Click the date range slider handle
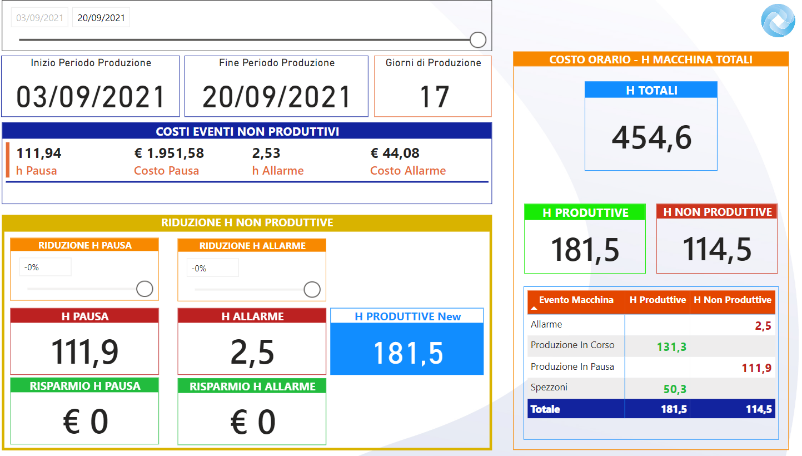Screen dimensions: 802x456 pyautogui.click(x=478, y=40)
